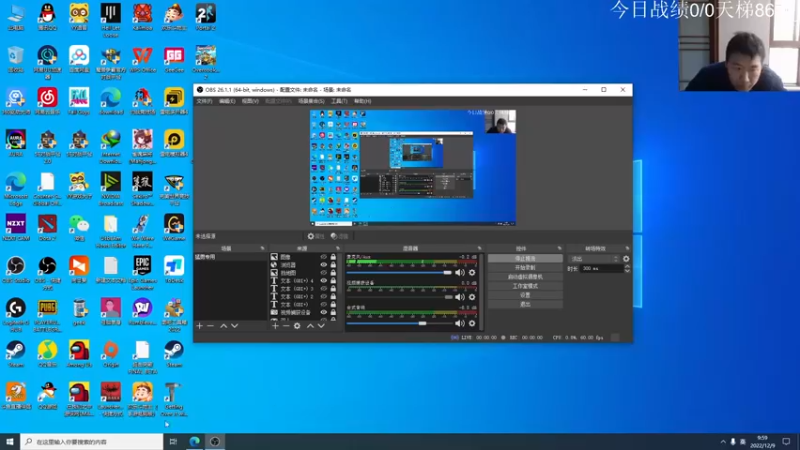Increase the transition duration with the up arrow
This screenshot has width=800, height=450.
[x=627, y=266]
